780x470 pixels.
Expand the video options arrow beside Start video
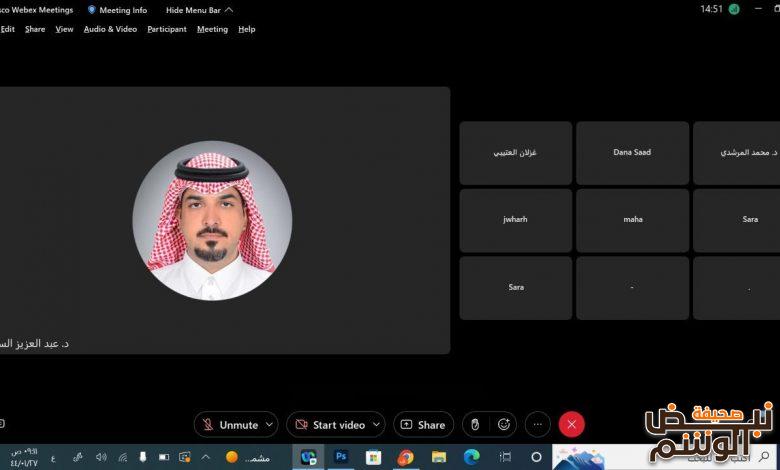pos(376,425)
